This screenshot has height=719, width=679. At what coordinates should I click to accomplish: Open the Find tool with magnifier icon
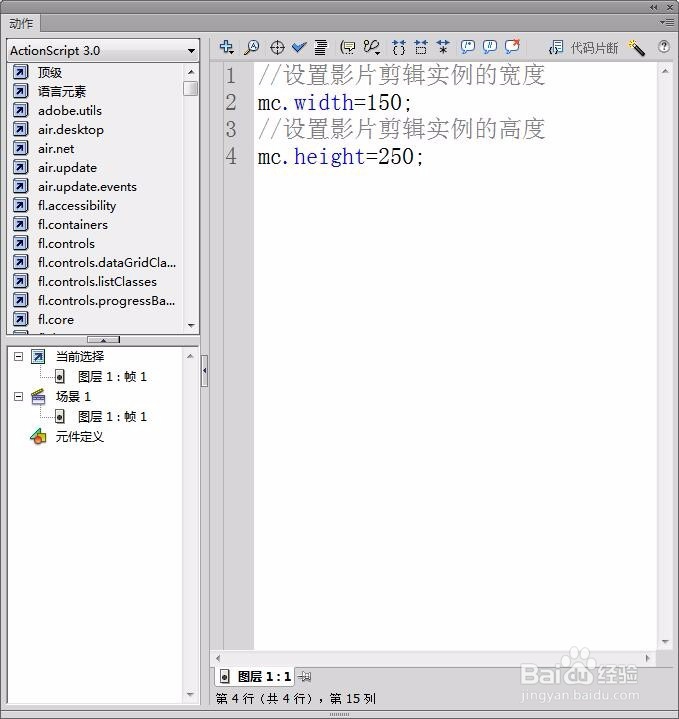pos(251,47)
